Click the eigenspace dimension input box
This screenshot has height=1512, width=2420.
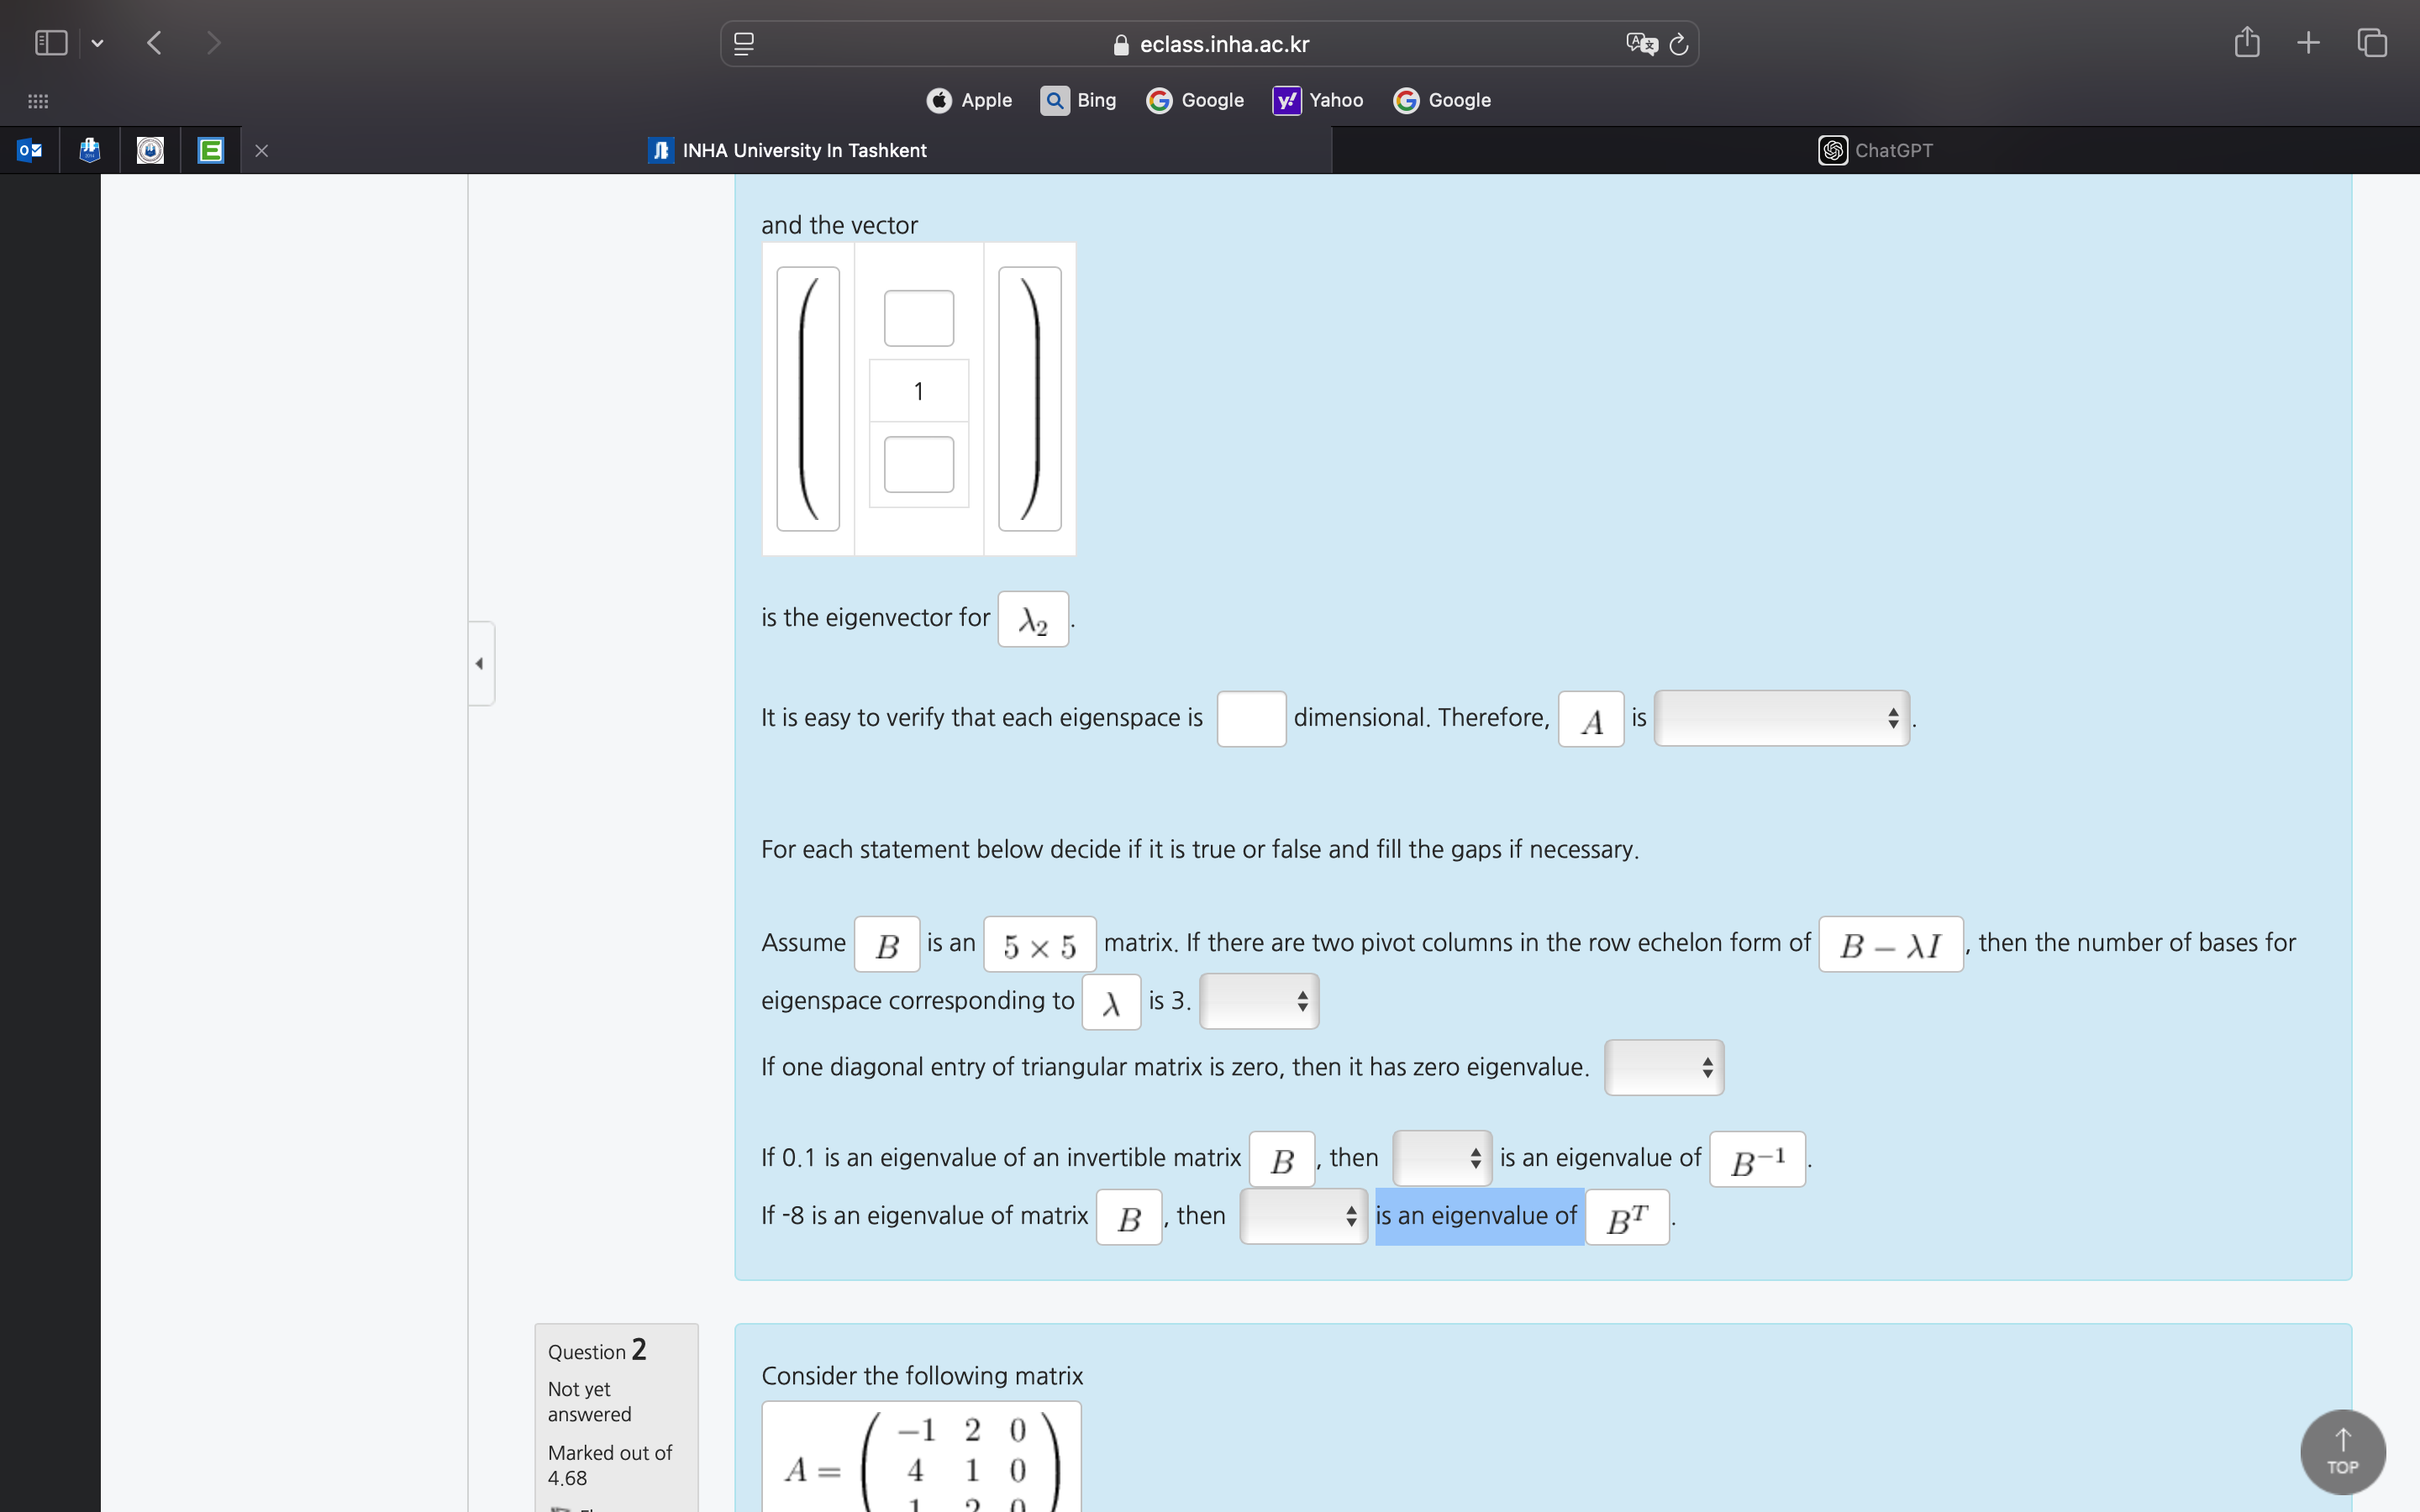coord(1251,718)
